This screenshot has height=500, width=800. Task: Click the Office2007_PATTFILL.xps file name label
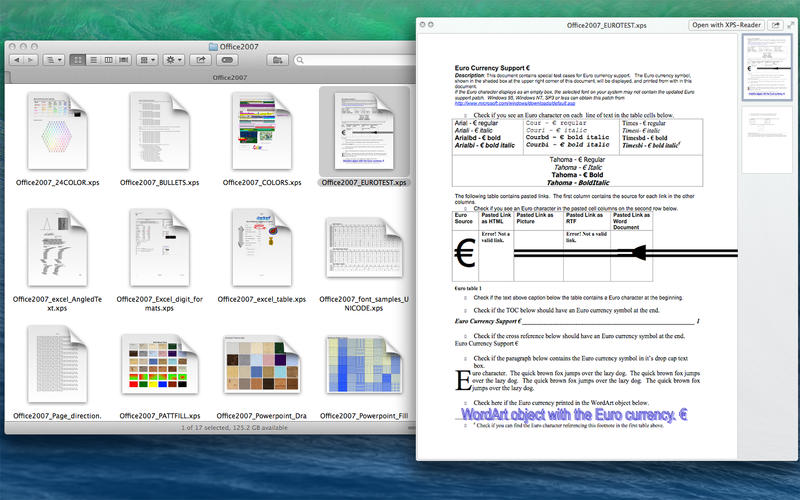[160, 416]
